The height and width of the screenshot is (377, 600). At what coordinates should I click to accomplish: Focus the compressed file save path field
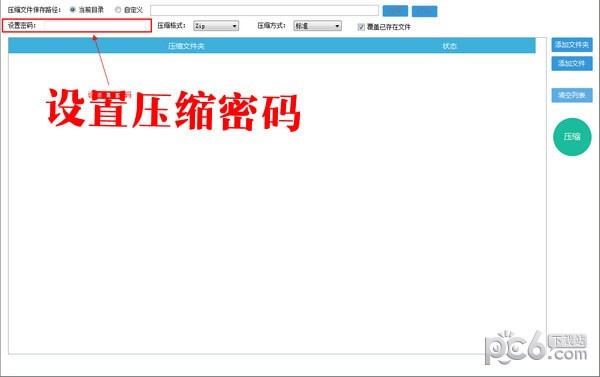click(264, 10)
